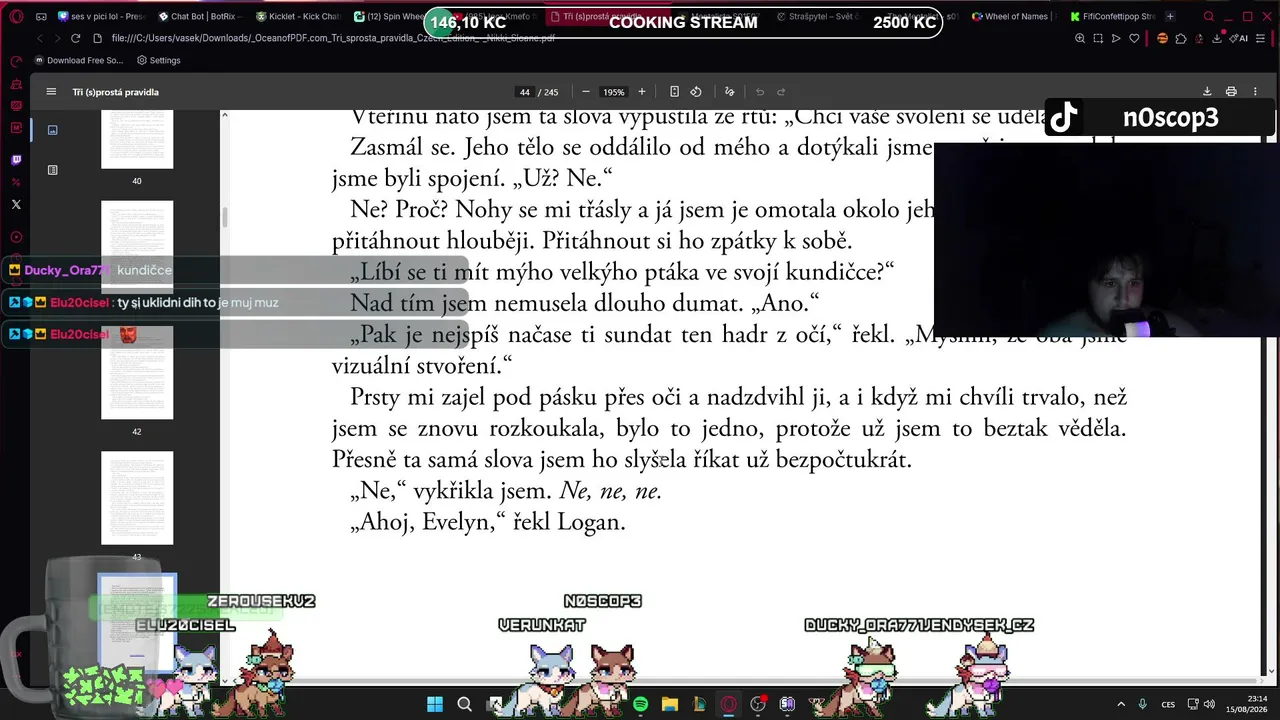Viewport: 1280px width, 720px height.
Task: Open Opera browser main menu
Action: 15,16
